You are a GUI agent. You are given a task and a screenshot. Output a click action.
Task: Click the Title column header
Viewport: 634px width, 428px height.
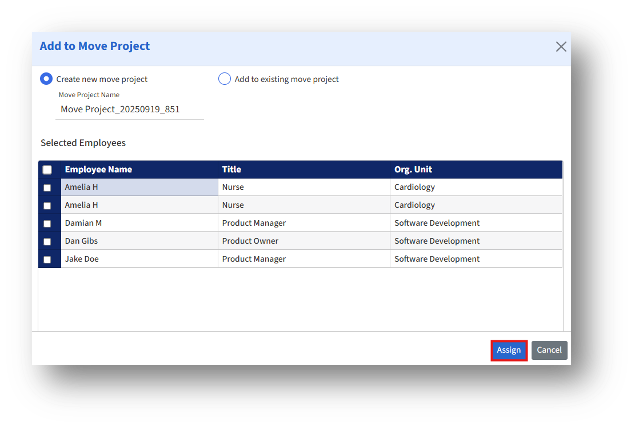(x=233, y=170)
